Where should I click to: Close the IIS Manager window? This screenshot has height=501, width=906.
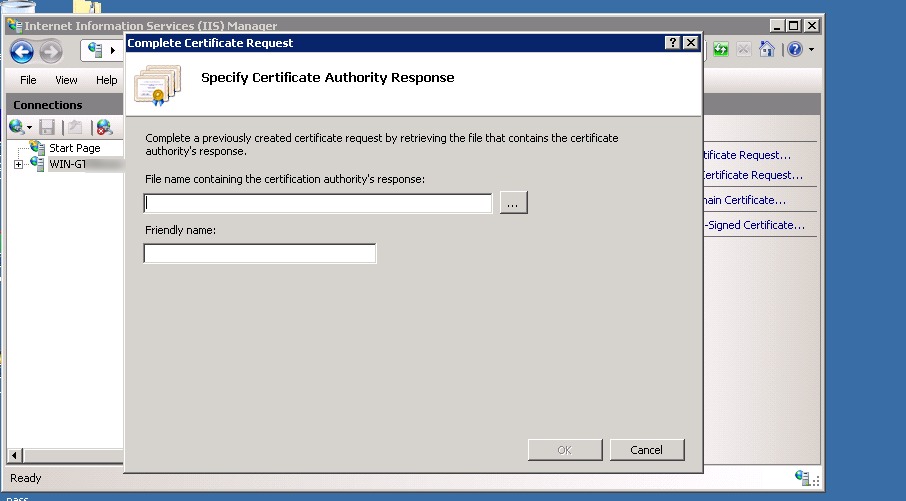click(812, 25)
